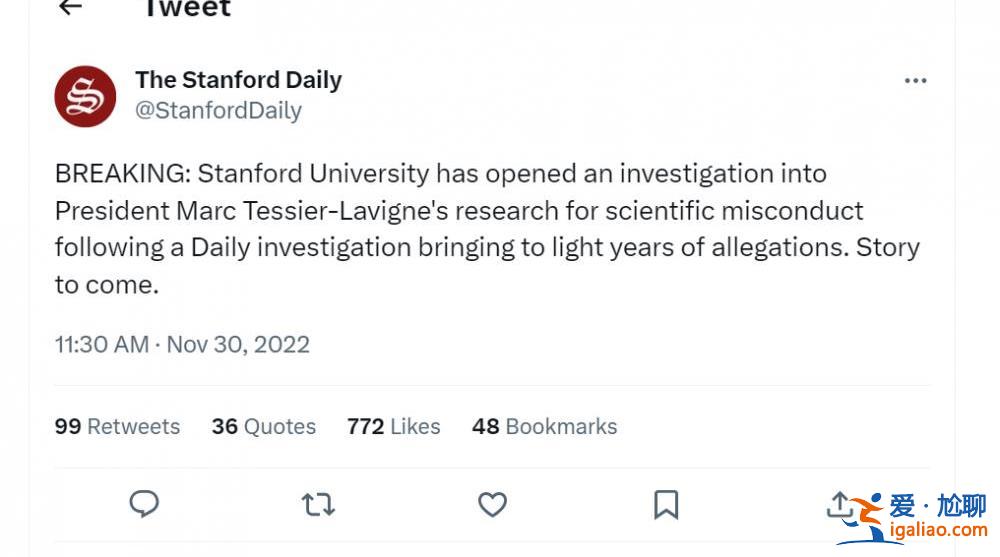Show the 48 Bookmarks count
Image resolution: width=1000 pixels, height=557 pixels.
[x=545, y=426]
